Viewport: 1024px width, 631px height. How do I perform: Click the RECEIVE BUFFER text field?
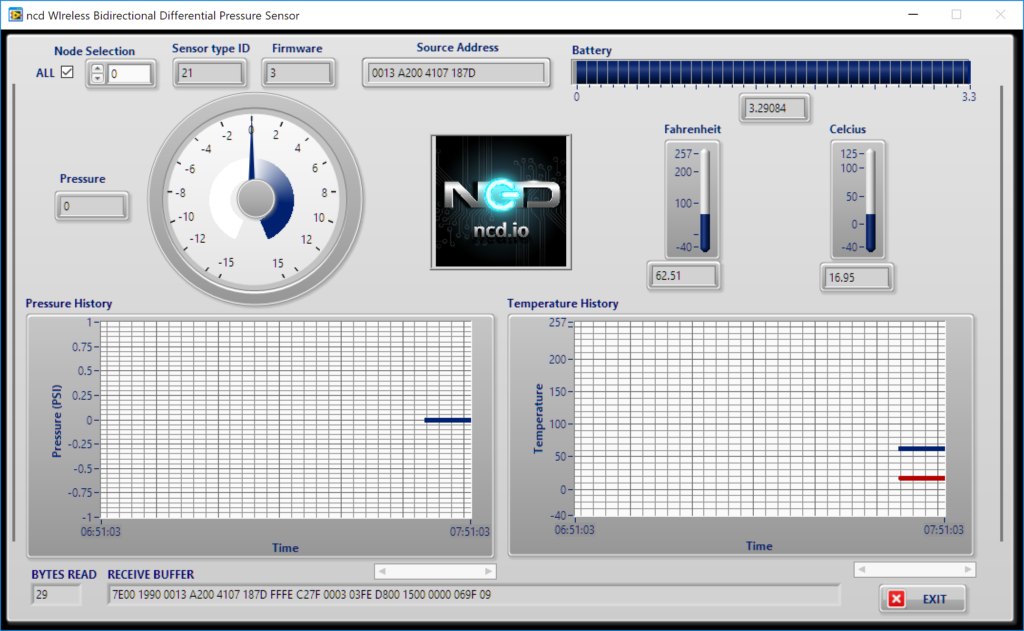tap(473, 594)
